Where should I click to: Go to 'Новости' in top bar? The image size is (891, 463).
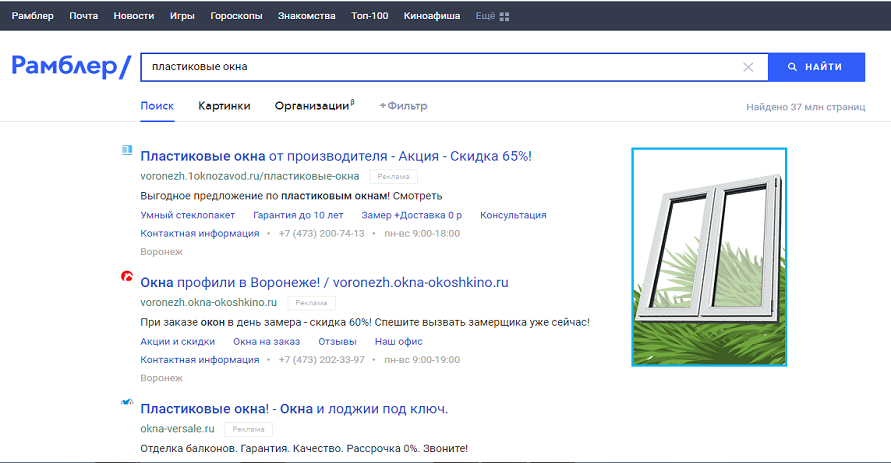pos(134,16)
